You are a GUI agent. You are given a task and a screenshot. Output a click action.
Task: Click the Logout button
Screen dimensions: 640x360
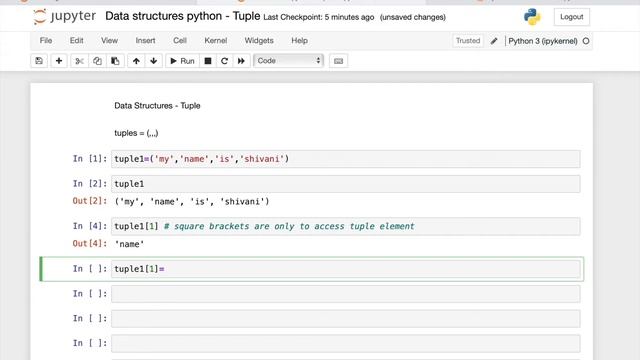571,17
